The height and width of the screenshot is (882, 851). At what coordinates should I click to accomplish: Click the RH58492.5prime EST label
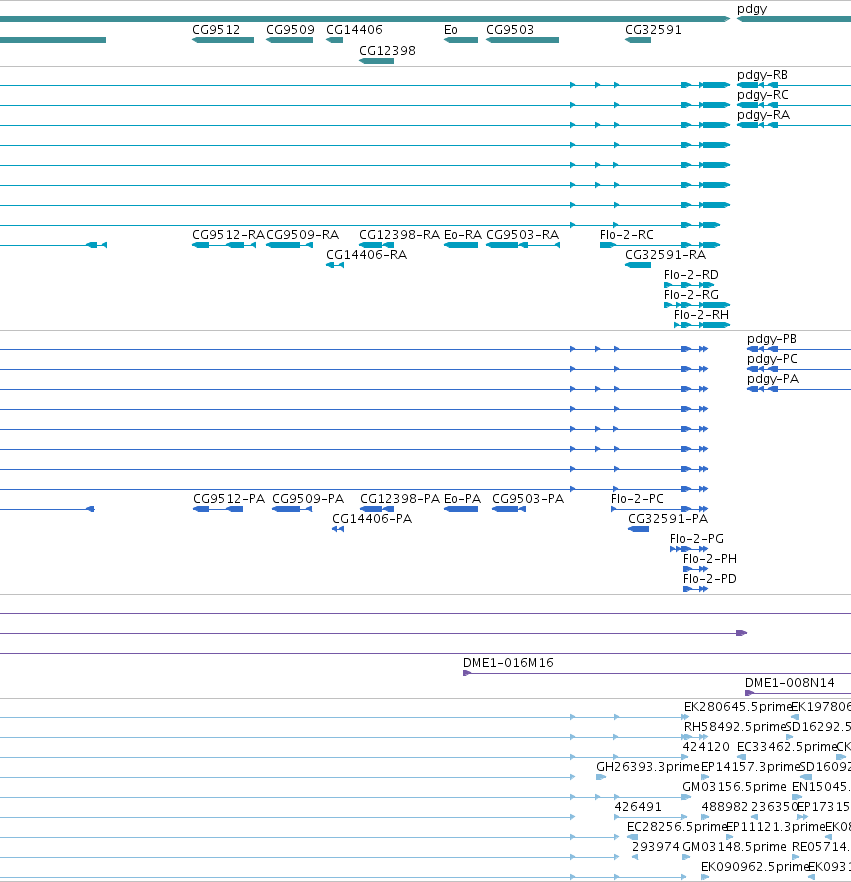pyautogui.click(x=735, y=727)
